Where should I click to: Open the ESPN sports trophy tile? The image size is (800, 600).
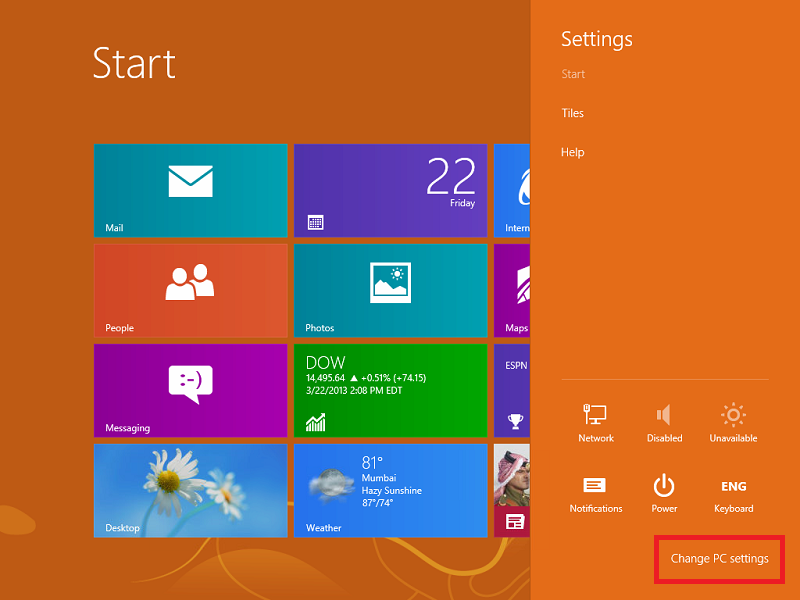[x=512, y=390]
